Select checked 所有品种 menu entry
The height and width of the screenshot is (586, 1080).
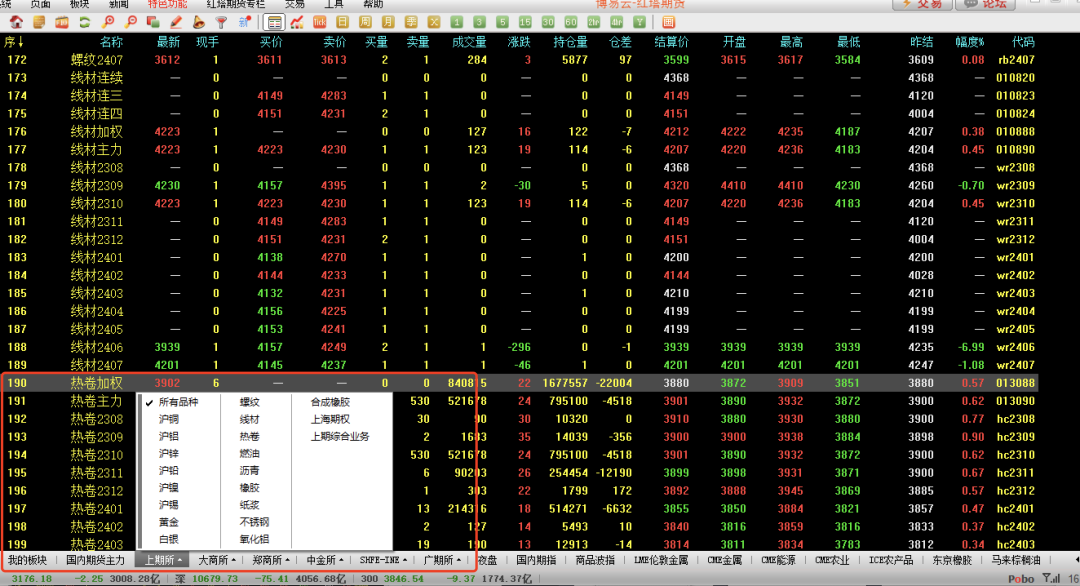(x=178, y=402)
